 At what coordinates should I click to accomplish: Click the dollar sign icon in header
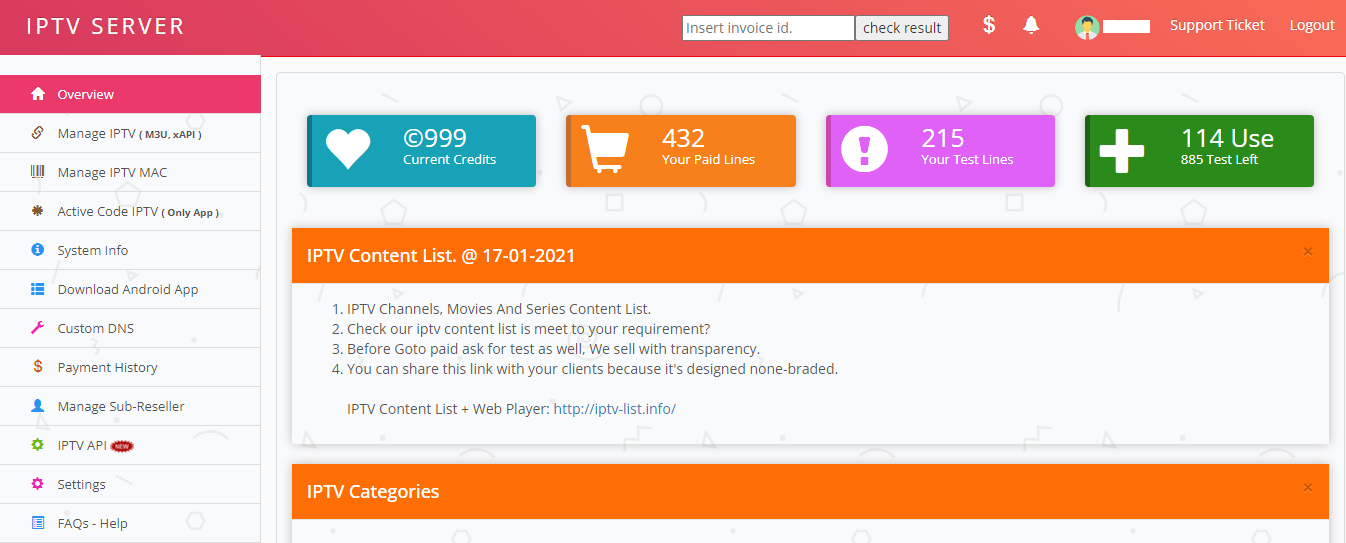(988, 26)
